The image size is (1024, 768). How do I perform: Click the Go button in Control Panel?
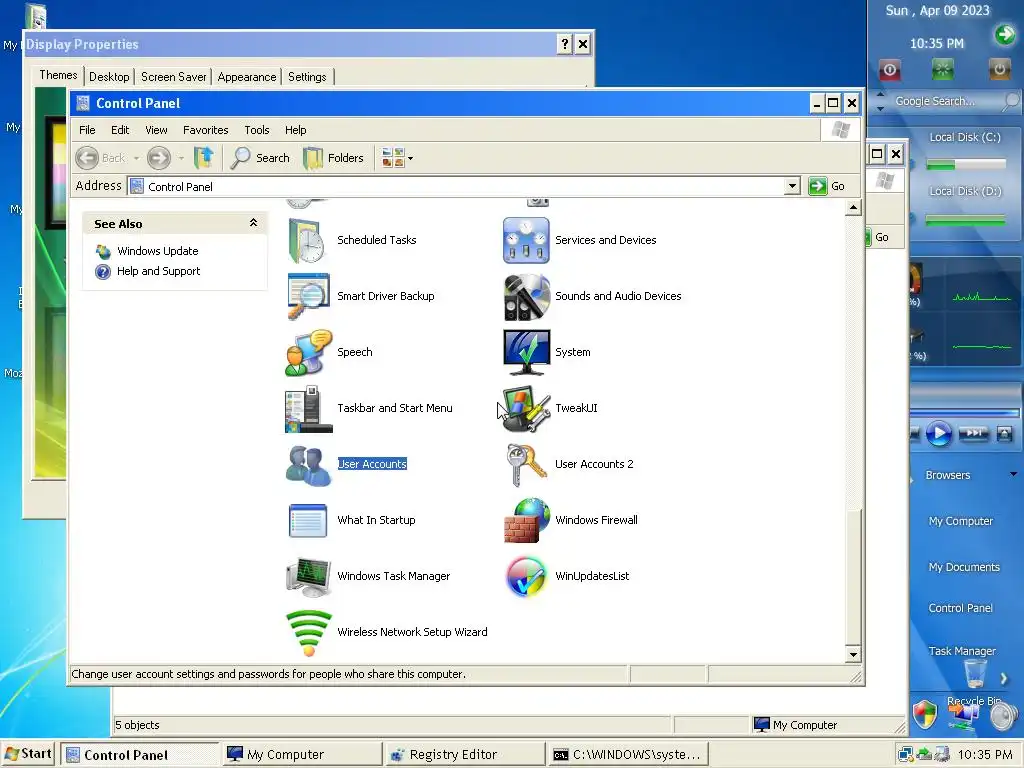tap(827, 186)
